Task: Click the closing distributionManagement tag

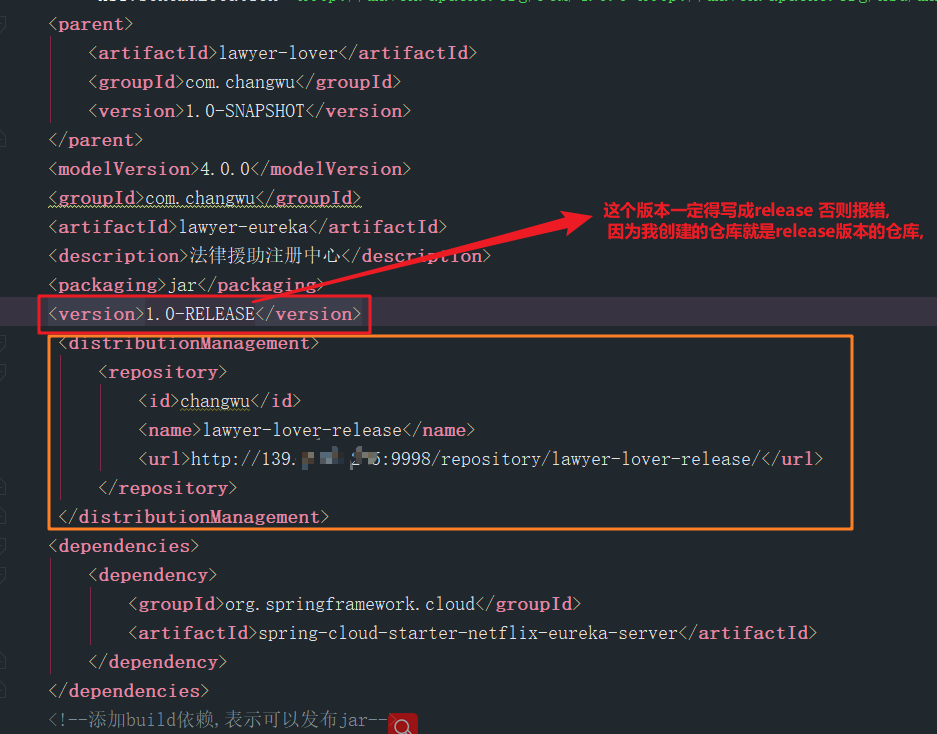Action: click(191, 516)
